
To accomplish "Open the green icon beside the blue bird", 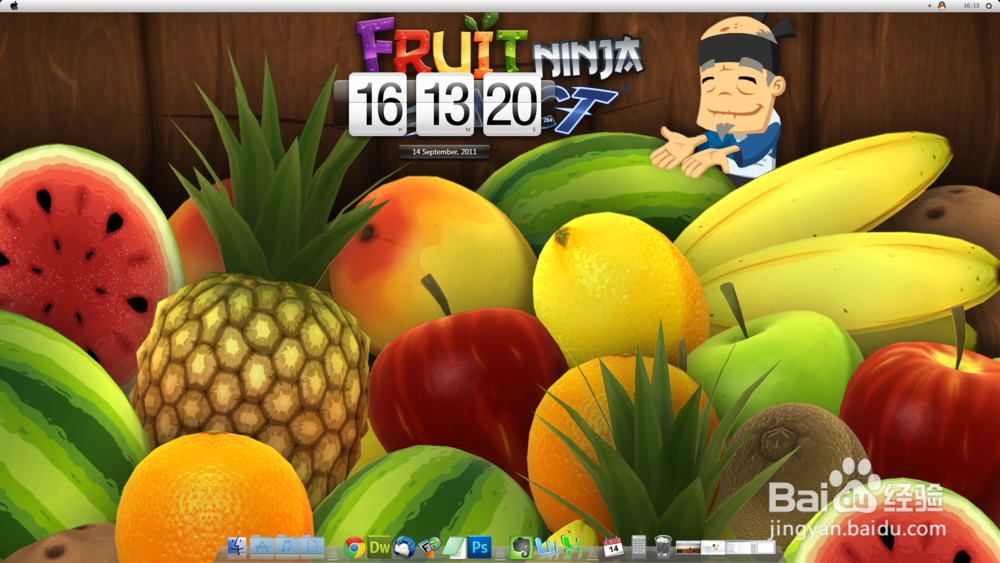I will pos(572,547).
